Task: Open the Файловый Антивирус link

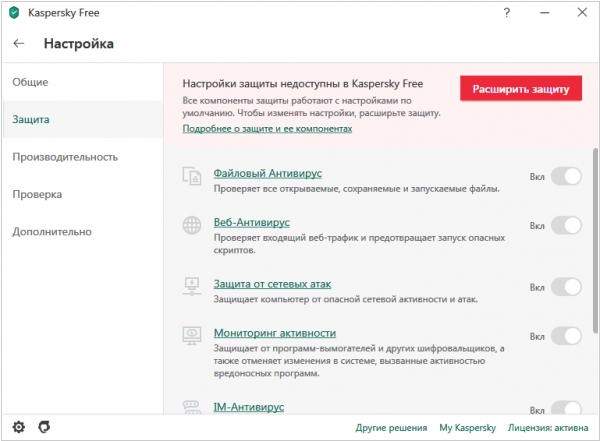Action: point(267,173)
